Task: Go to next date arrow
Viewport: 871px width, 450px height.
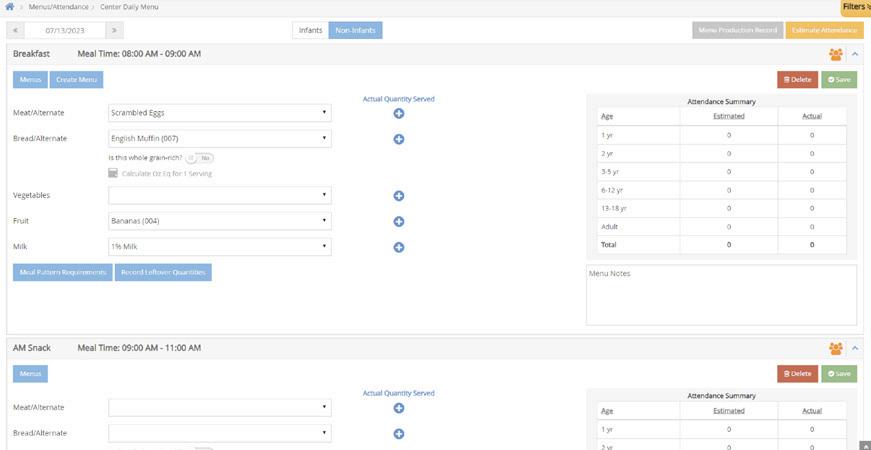Action: pyautogui.click(x=114, y=31)
